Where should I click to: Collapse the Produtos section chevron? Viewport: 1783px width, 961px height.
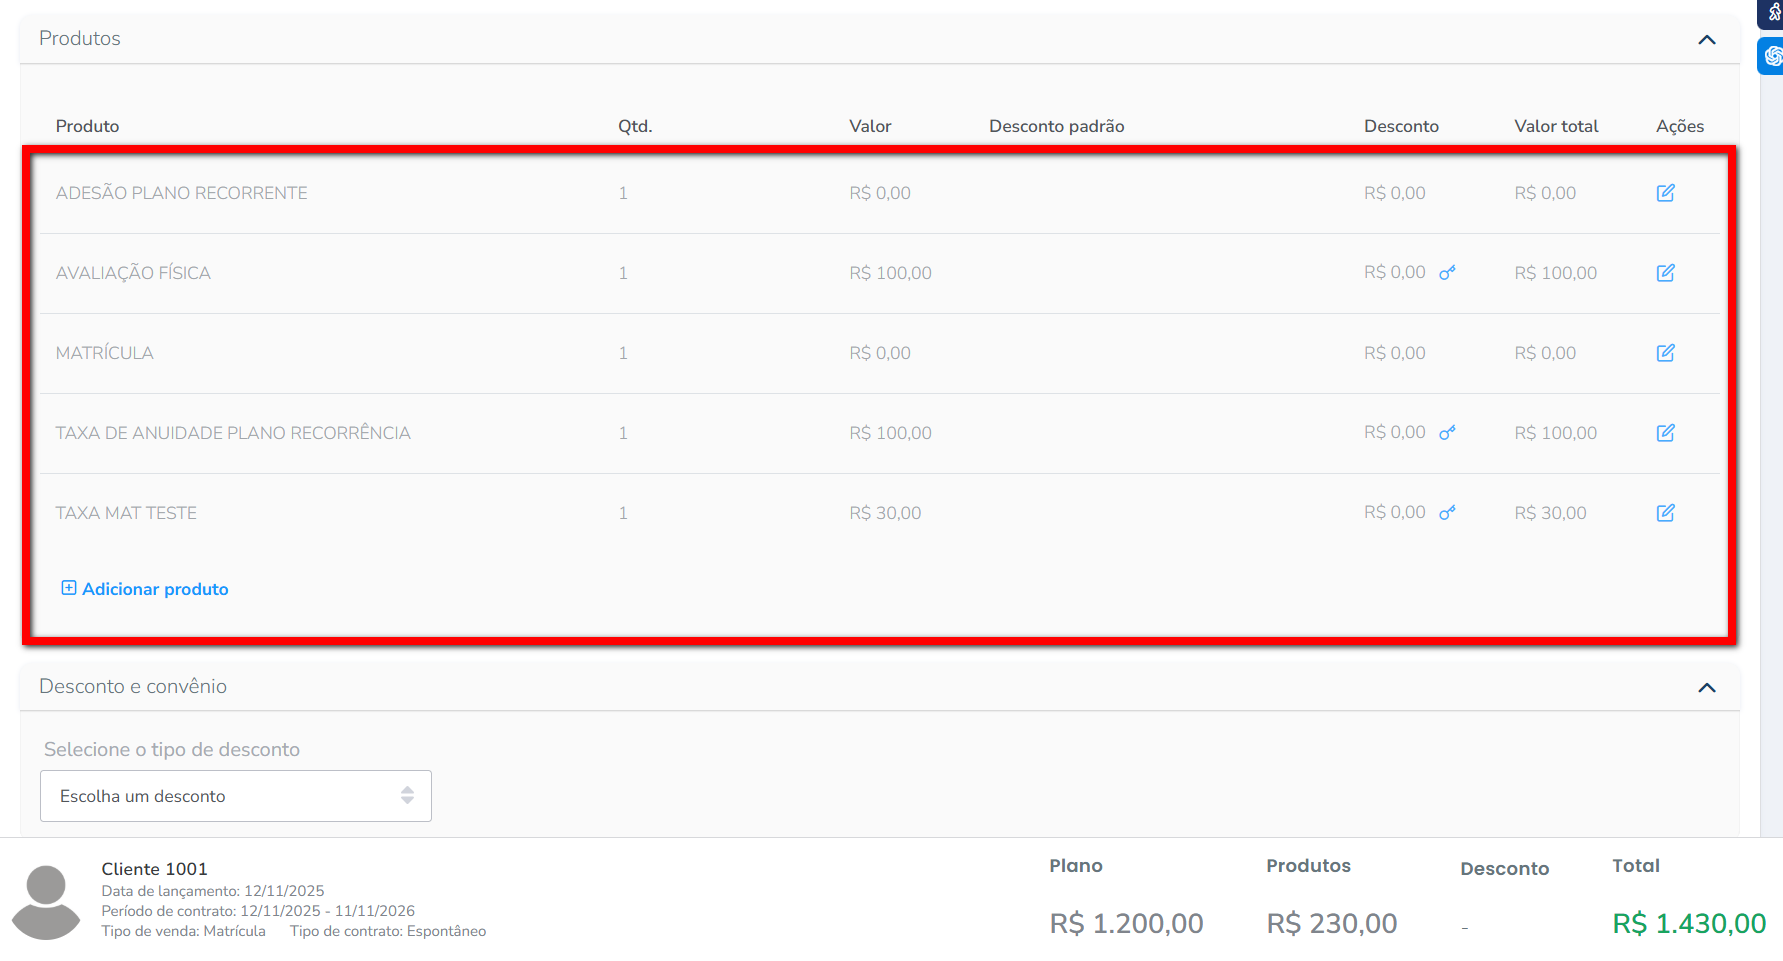click(1706, 40)
